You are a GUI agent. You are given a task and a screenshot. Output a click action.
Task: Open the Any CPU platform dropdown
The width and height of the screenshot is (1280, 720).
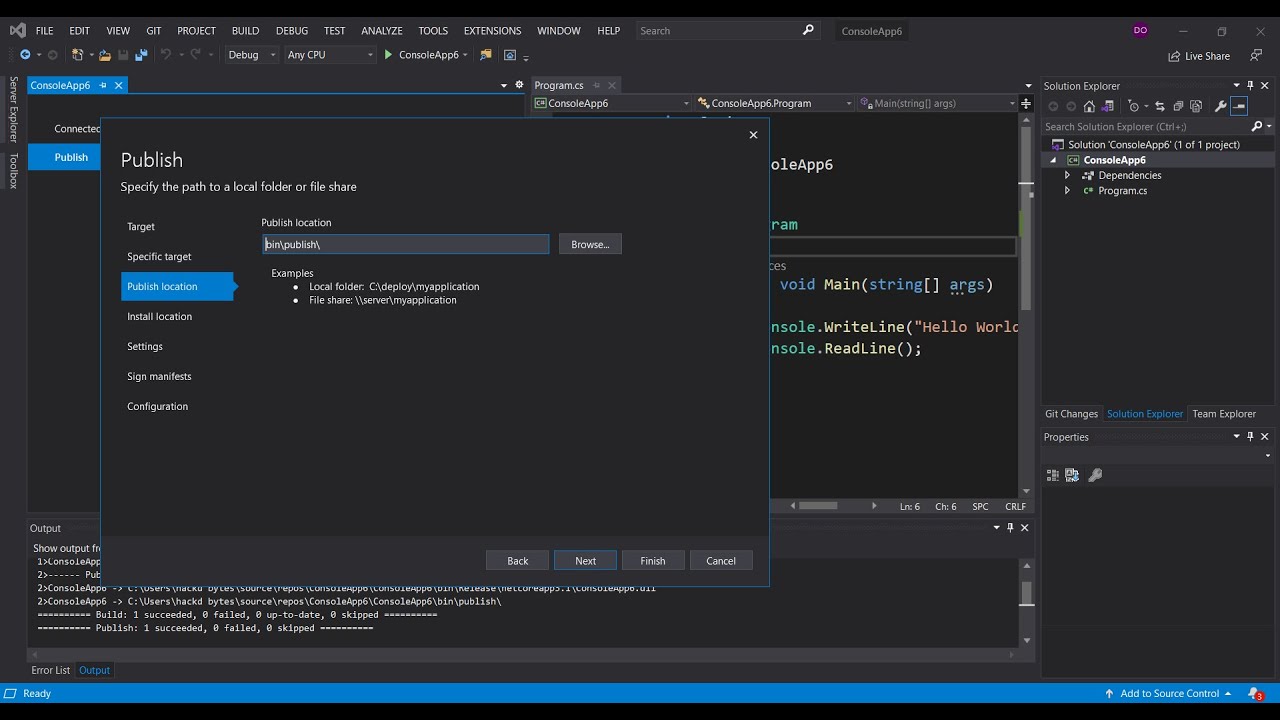coord(329,55)
